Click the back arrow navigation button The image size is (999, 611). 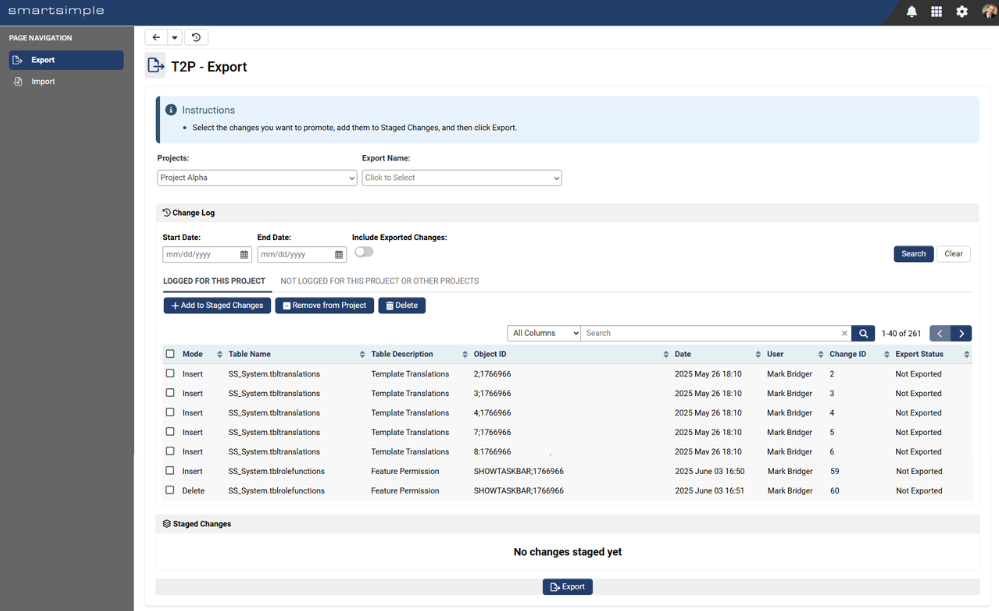click(x=156, y=37)
